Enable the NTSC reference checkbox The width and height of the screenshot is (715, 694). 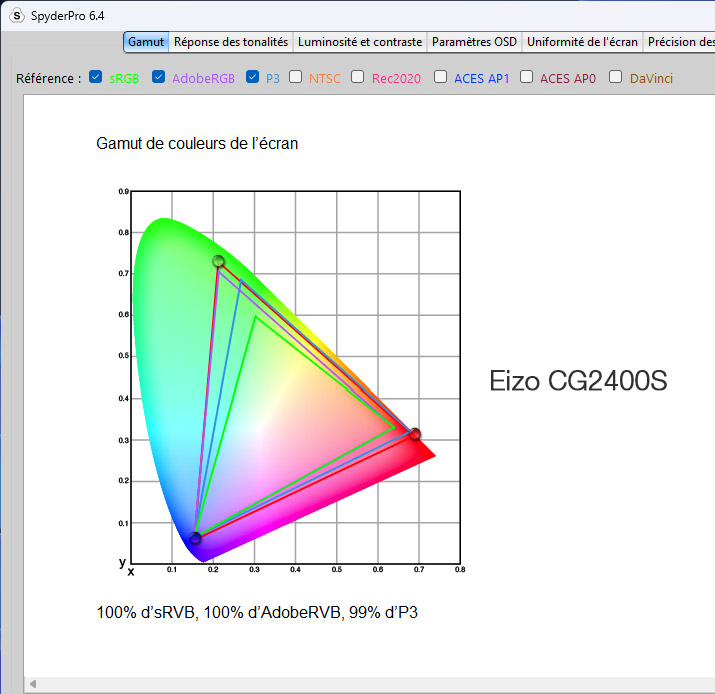[x=295, y=77]
